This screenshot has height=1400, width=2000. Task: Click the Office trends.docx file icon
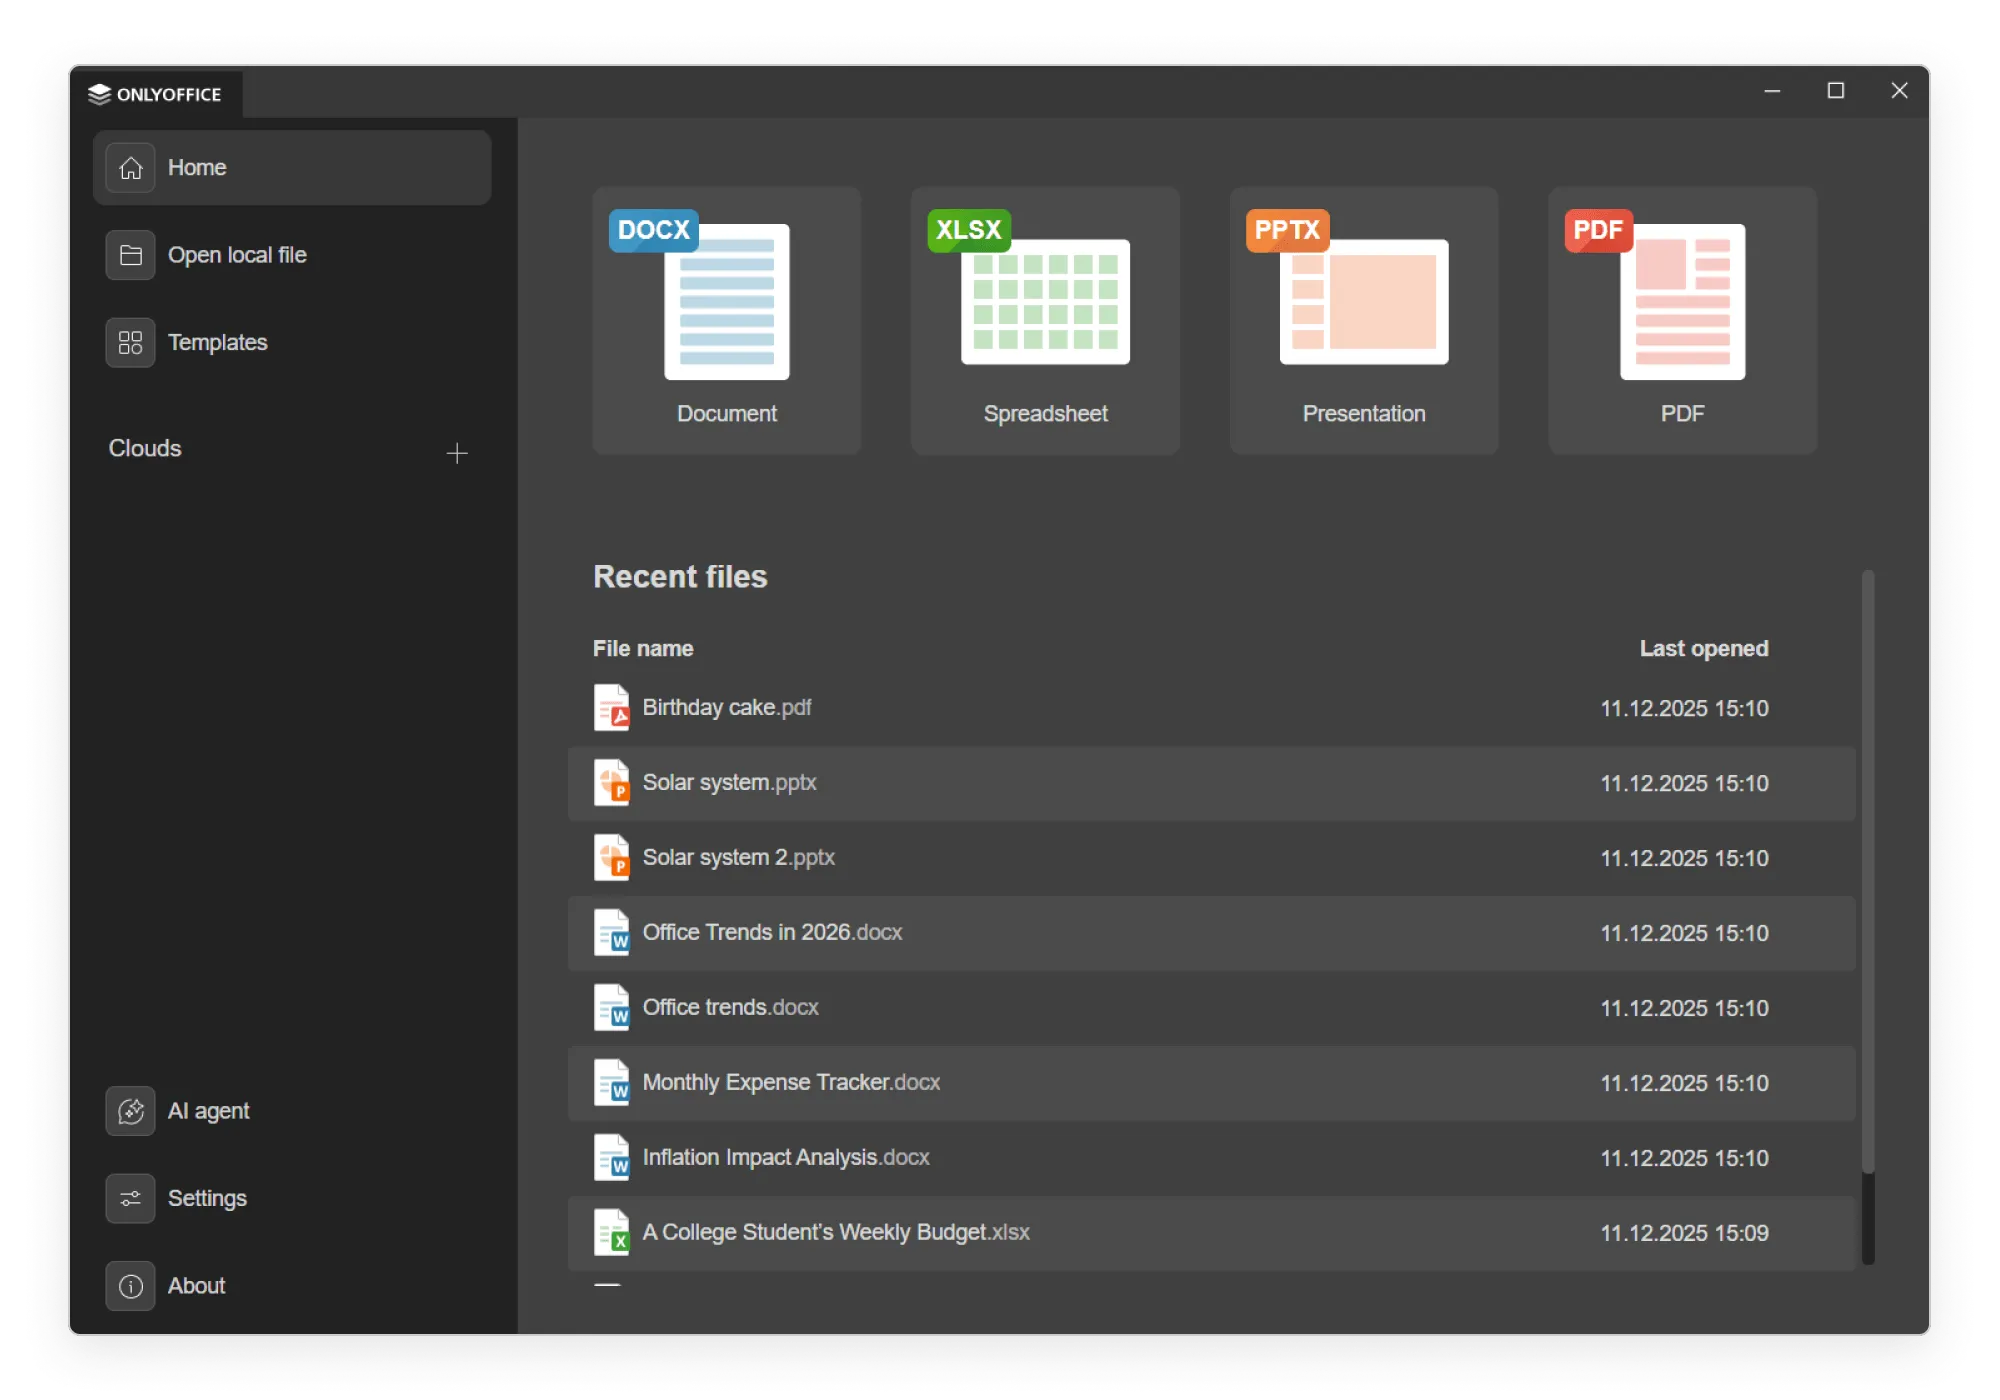click(611, 1008)
